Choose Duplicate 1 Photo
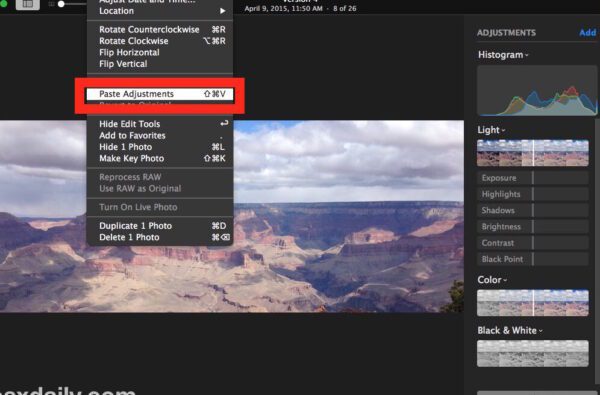This screenshot has width=600, height=395. 160,226
